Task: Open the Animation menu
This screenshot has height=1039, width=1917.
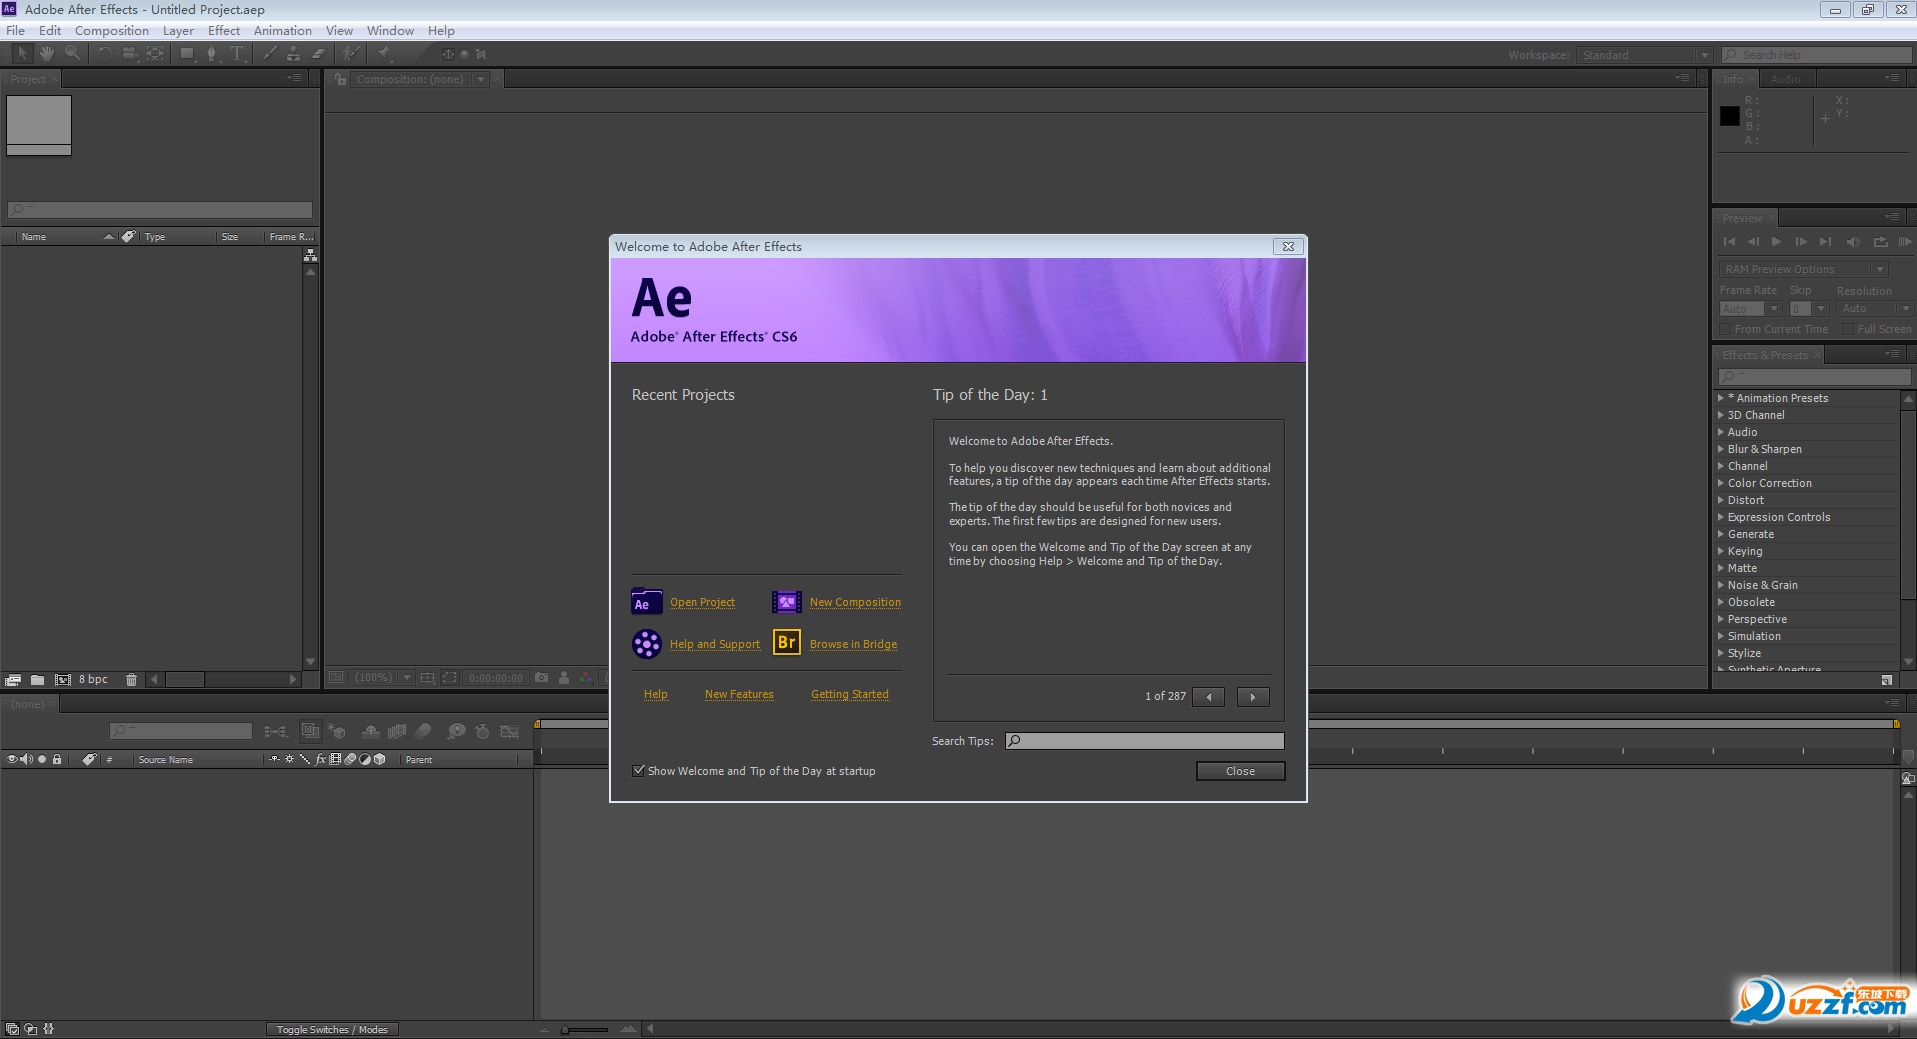Action: pyautogui.click(x=283, y=31)
